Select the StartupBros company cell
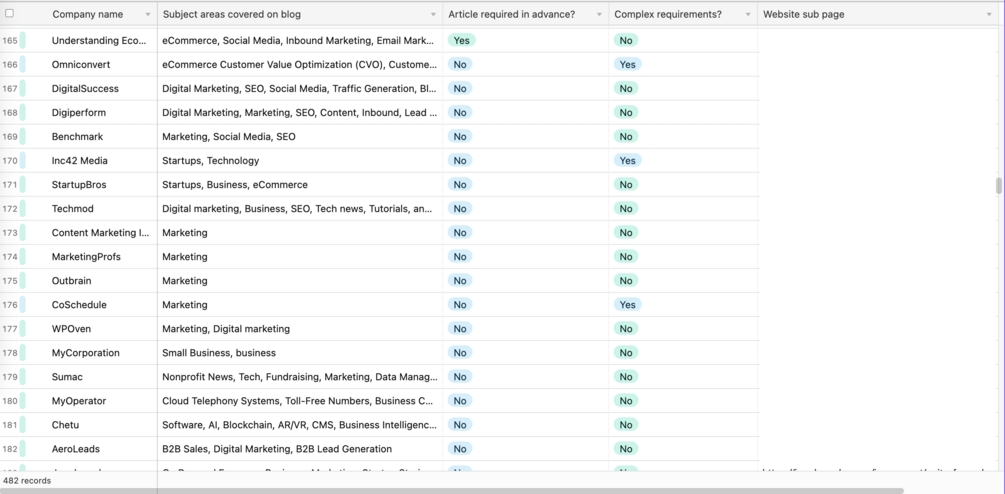 91,185
